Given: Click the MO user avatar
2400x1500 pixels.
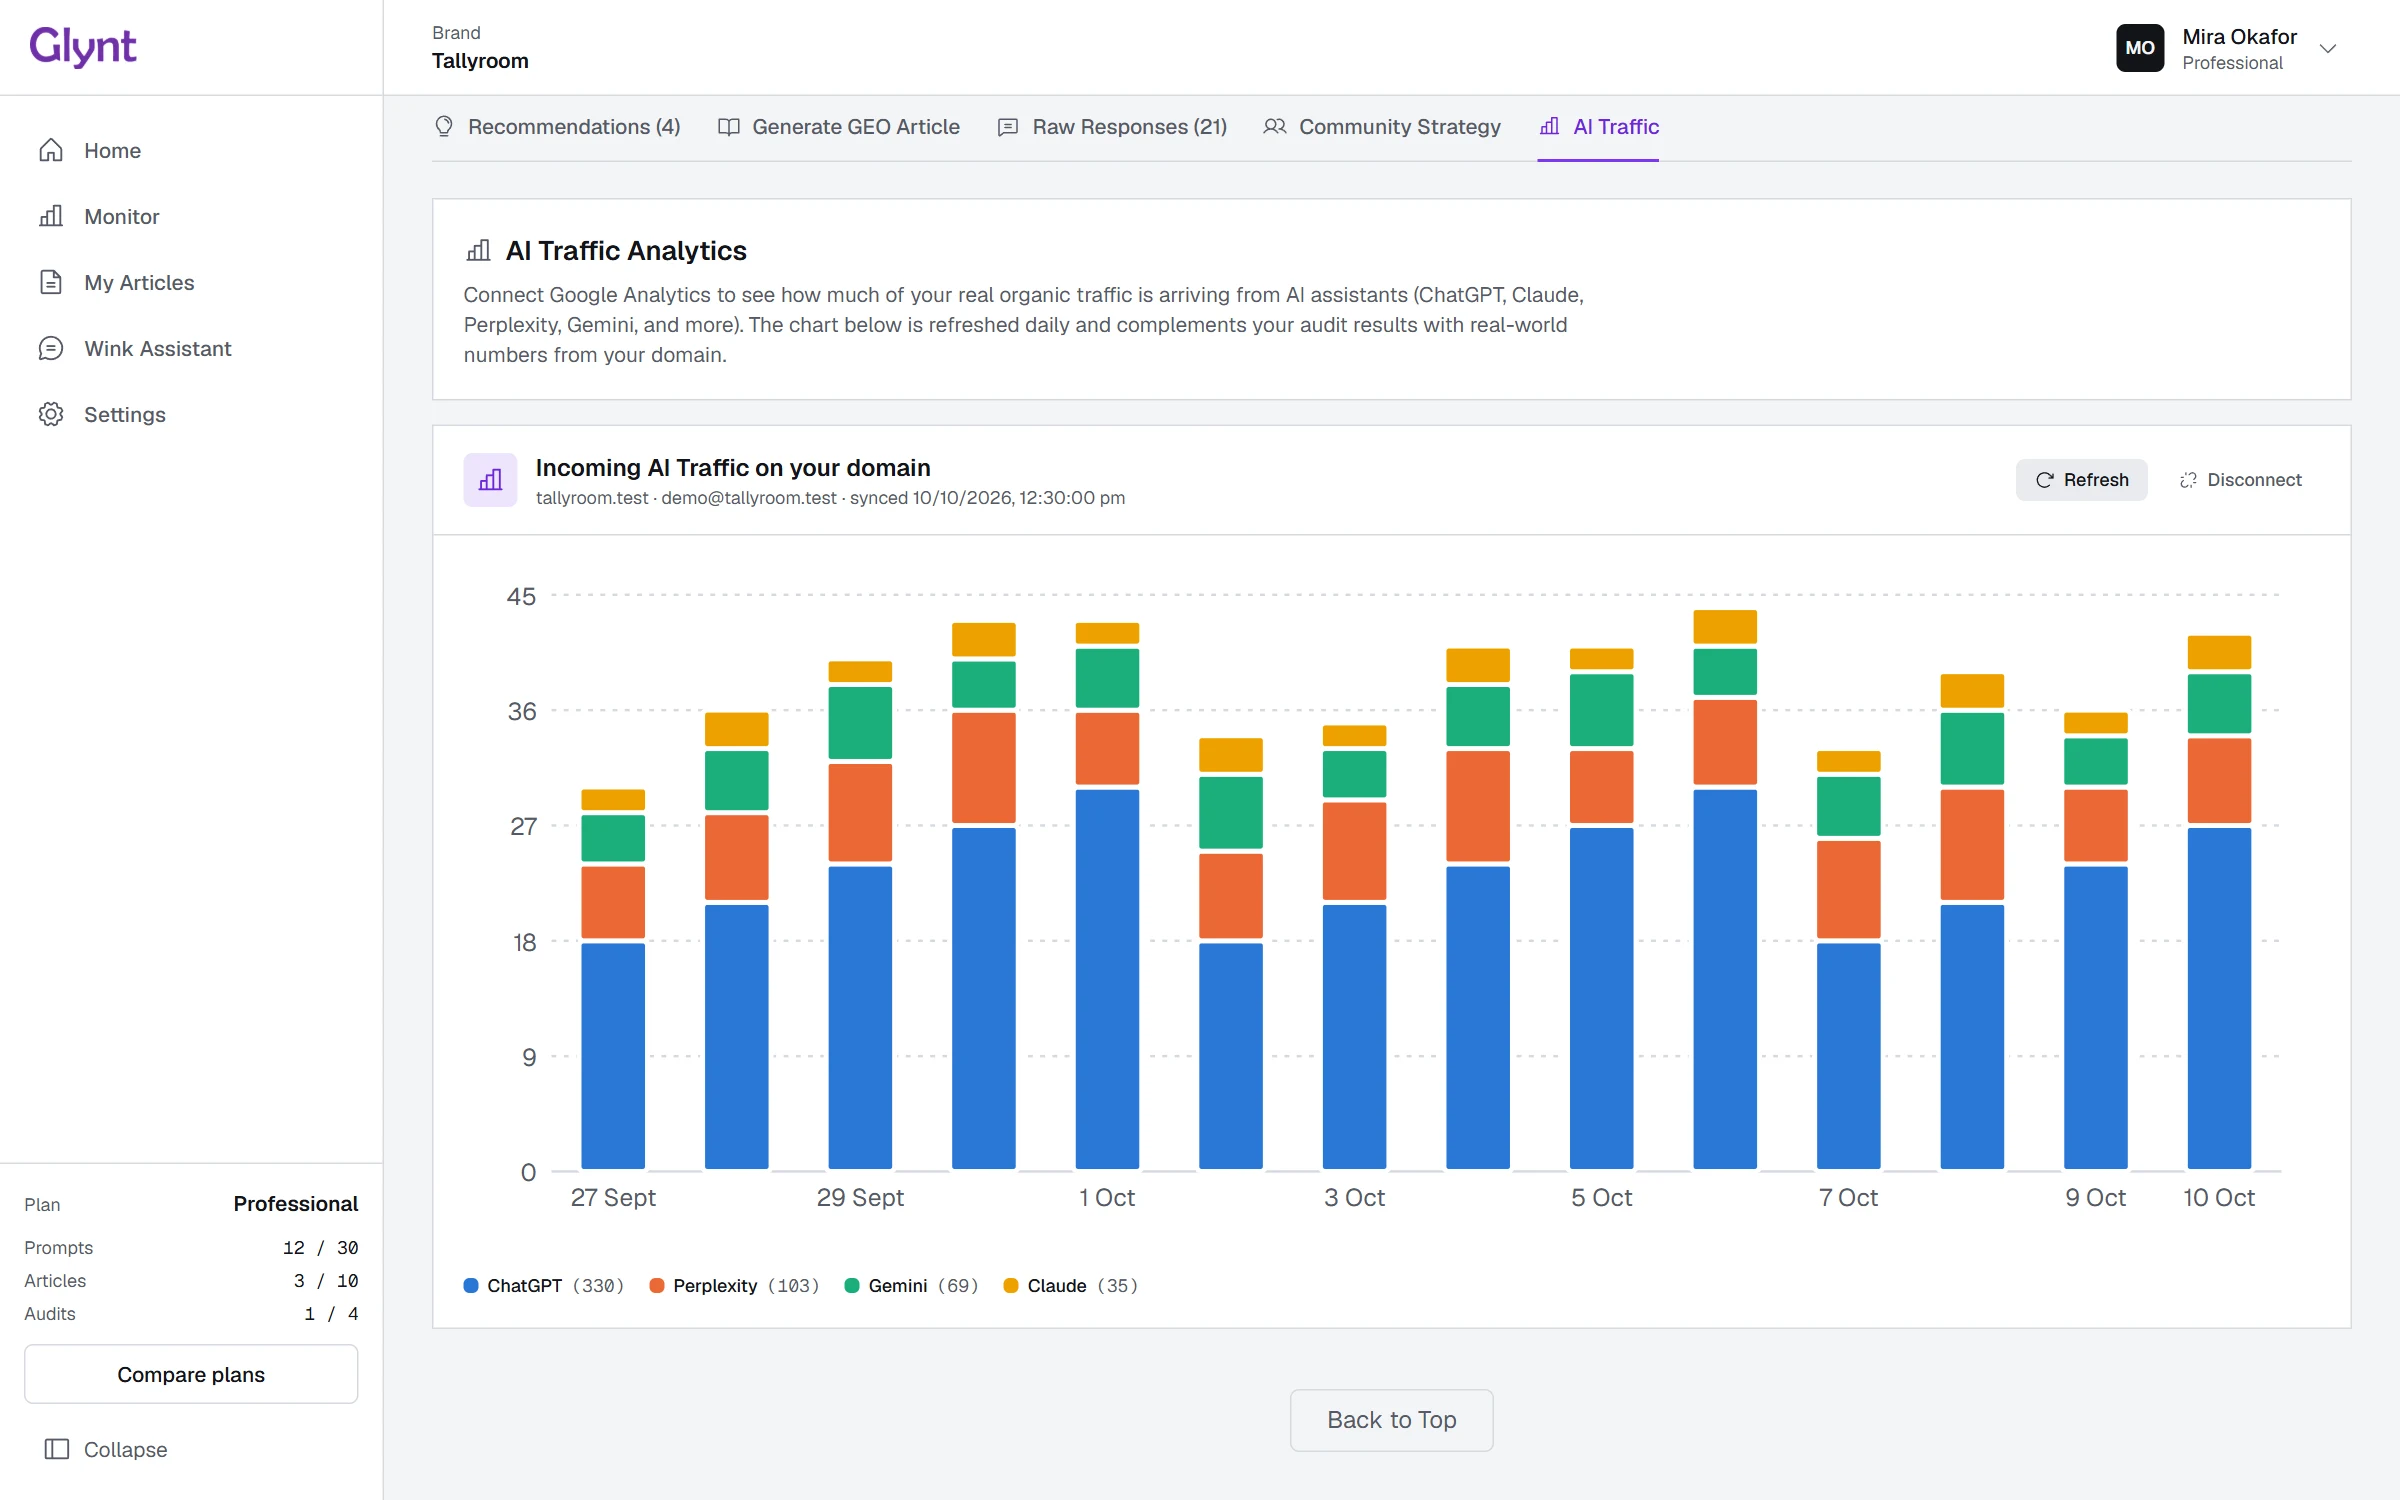Looking at the screenshot, I should [x=2140, y=48].
